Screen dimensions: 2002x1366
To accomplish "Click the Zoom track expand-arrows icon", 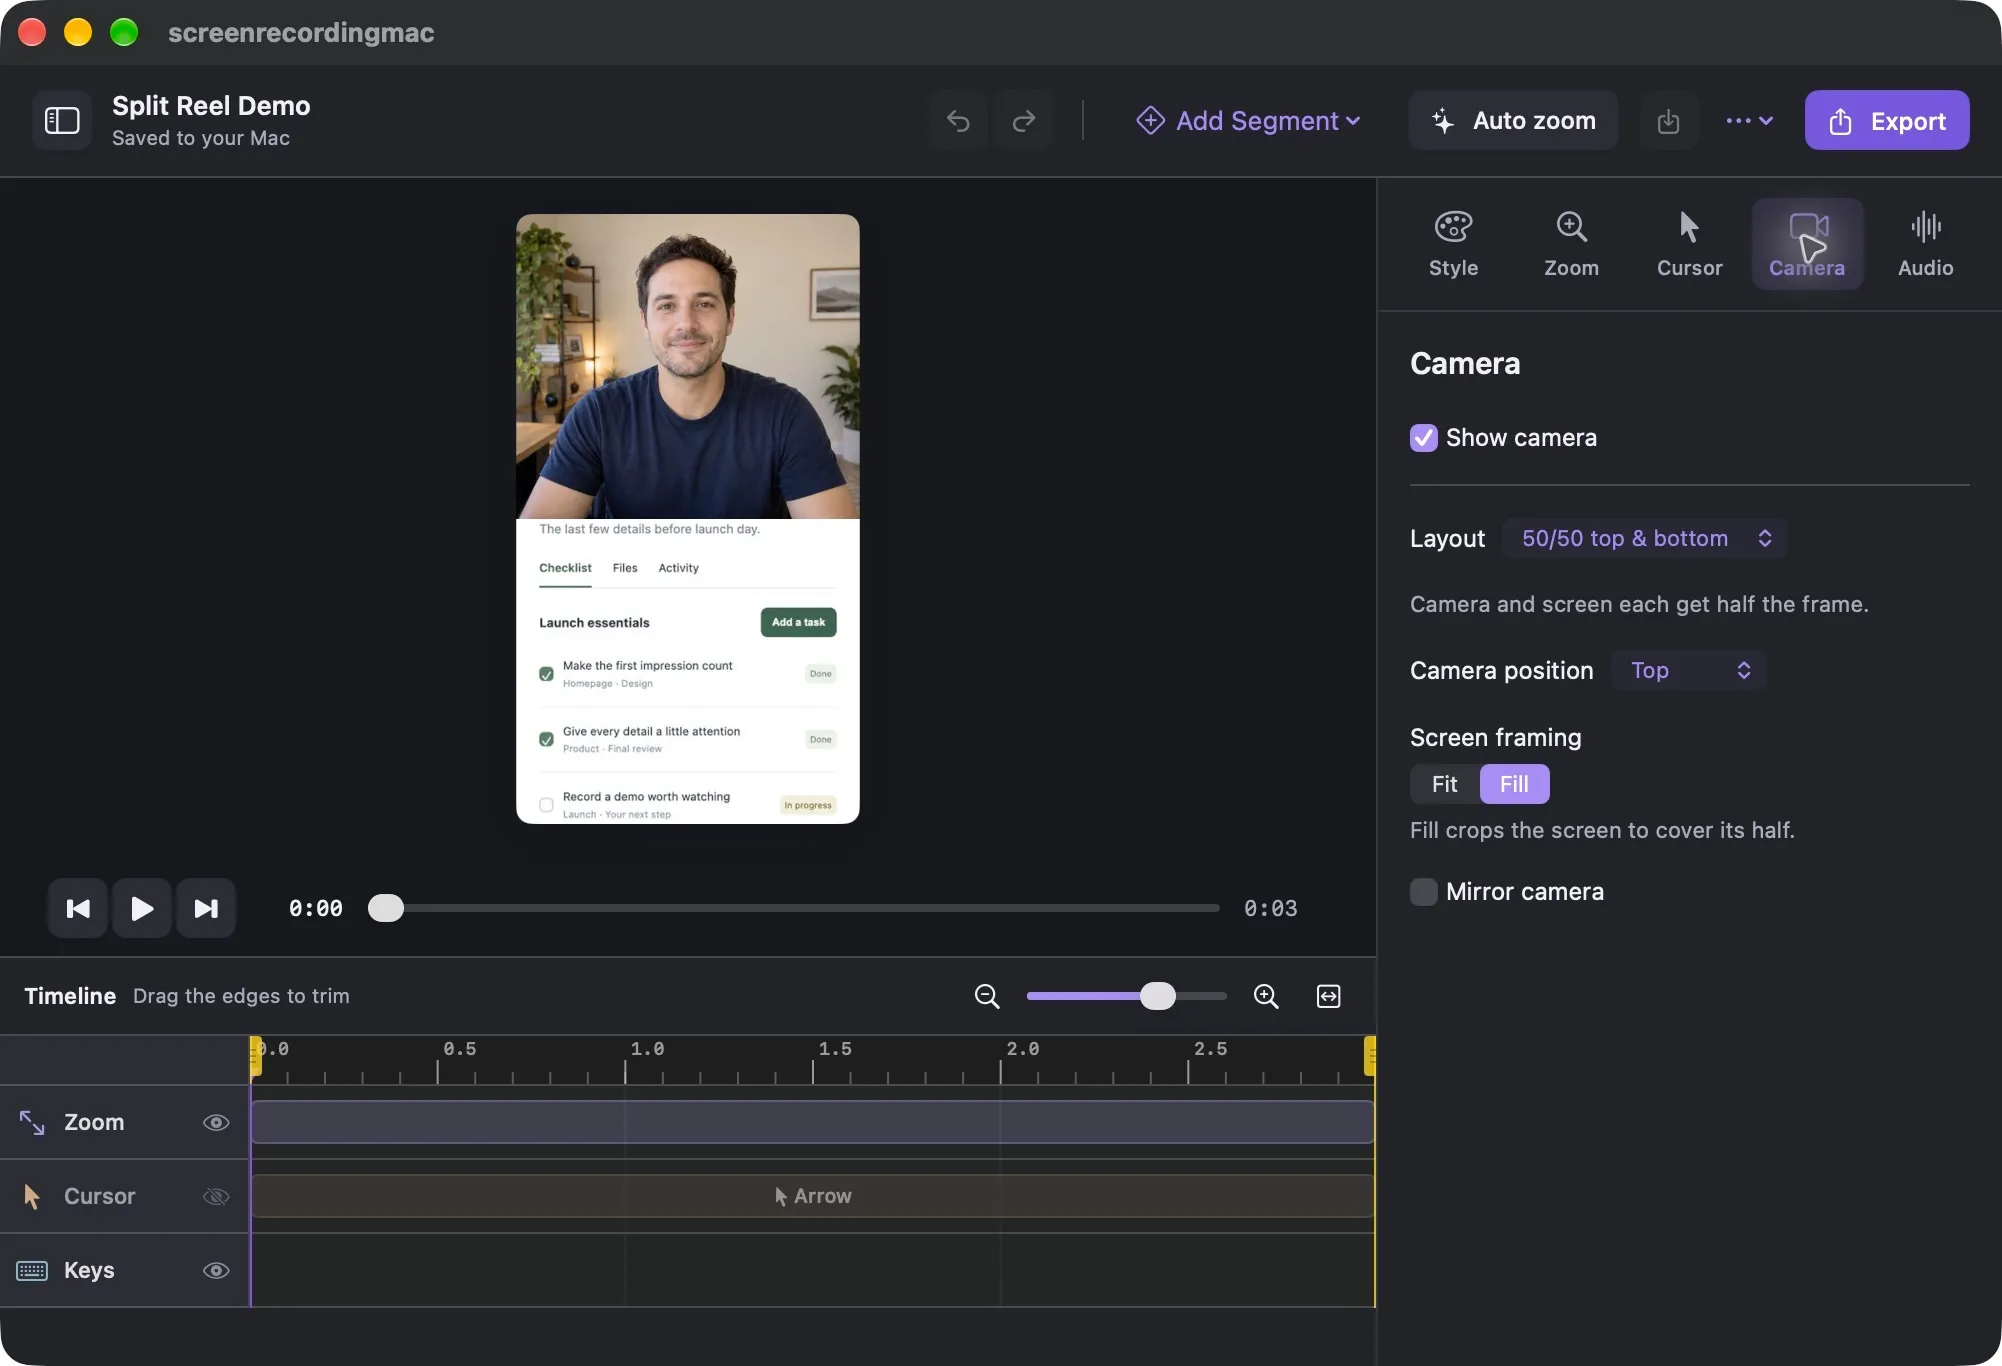I will pos(32,1123).
